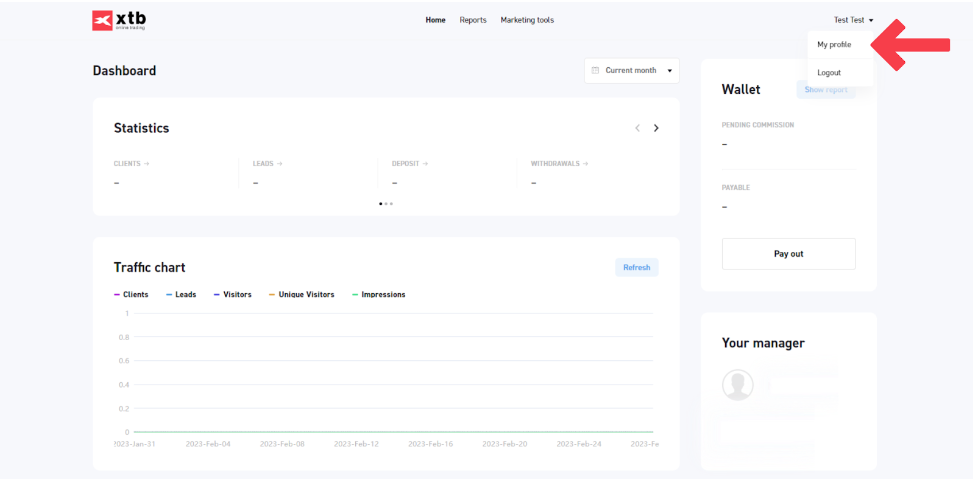Click the manager avatar icon

[x=738, y=385]
